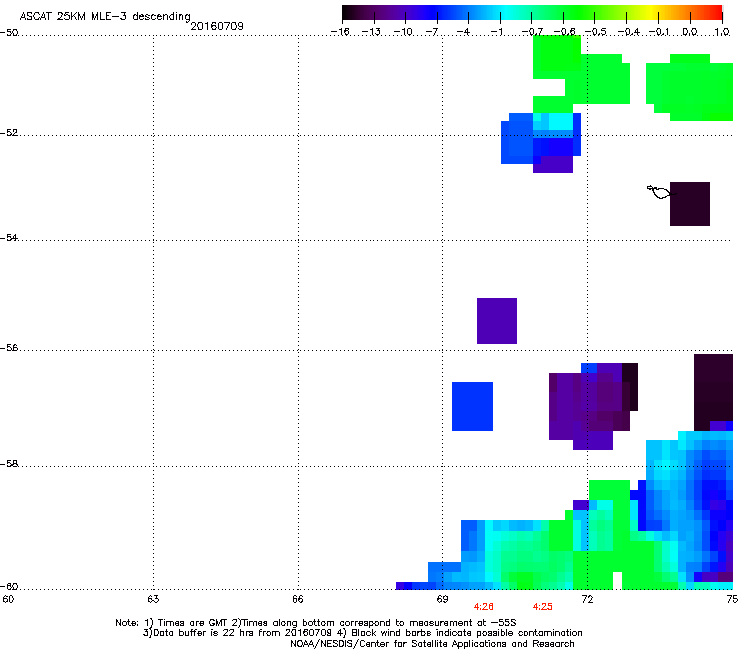
Task: Click note line starting '3)Data buffer is 22 hrs'
Action: click(362, 633)
